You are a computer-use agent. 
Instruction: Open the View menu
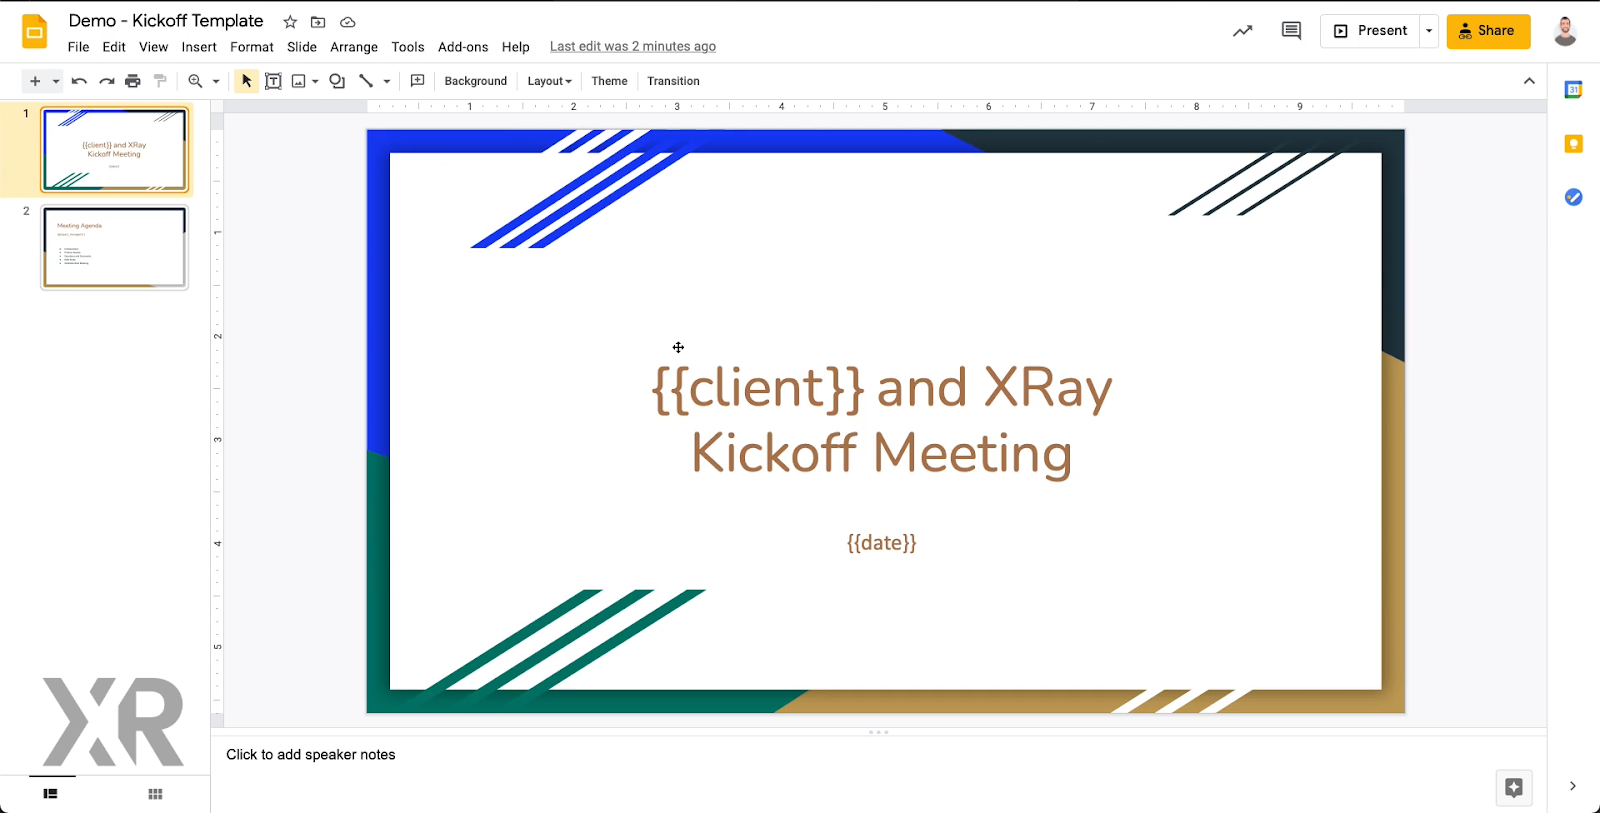coord(153,47)
